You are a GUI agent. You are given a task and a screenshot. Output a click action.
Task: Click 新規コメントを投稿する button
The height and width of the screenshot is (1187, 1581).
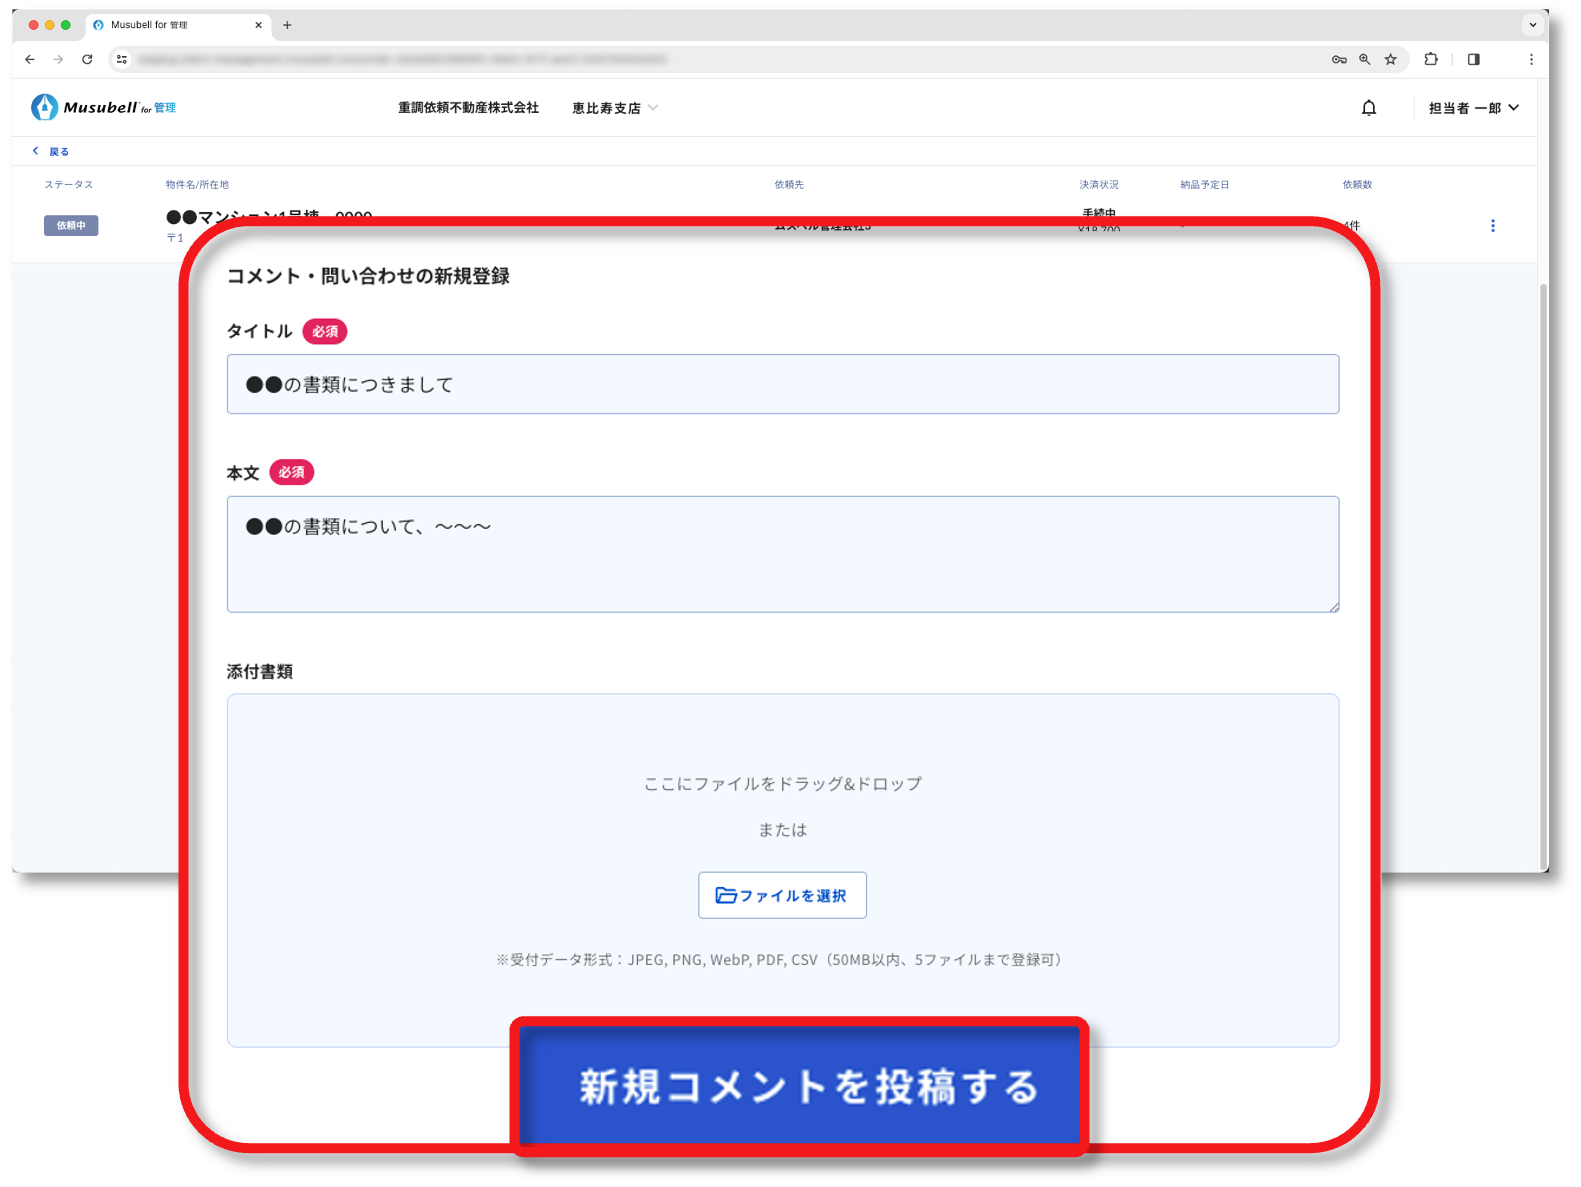coord(800,1086)
